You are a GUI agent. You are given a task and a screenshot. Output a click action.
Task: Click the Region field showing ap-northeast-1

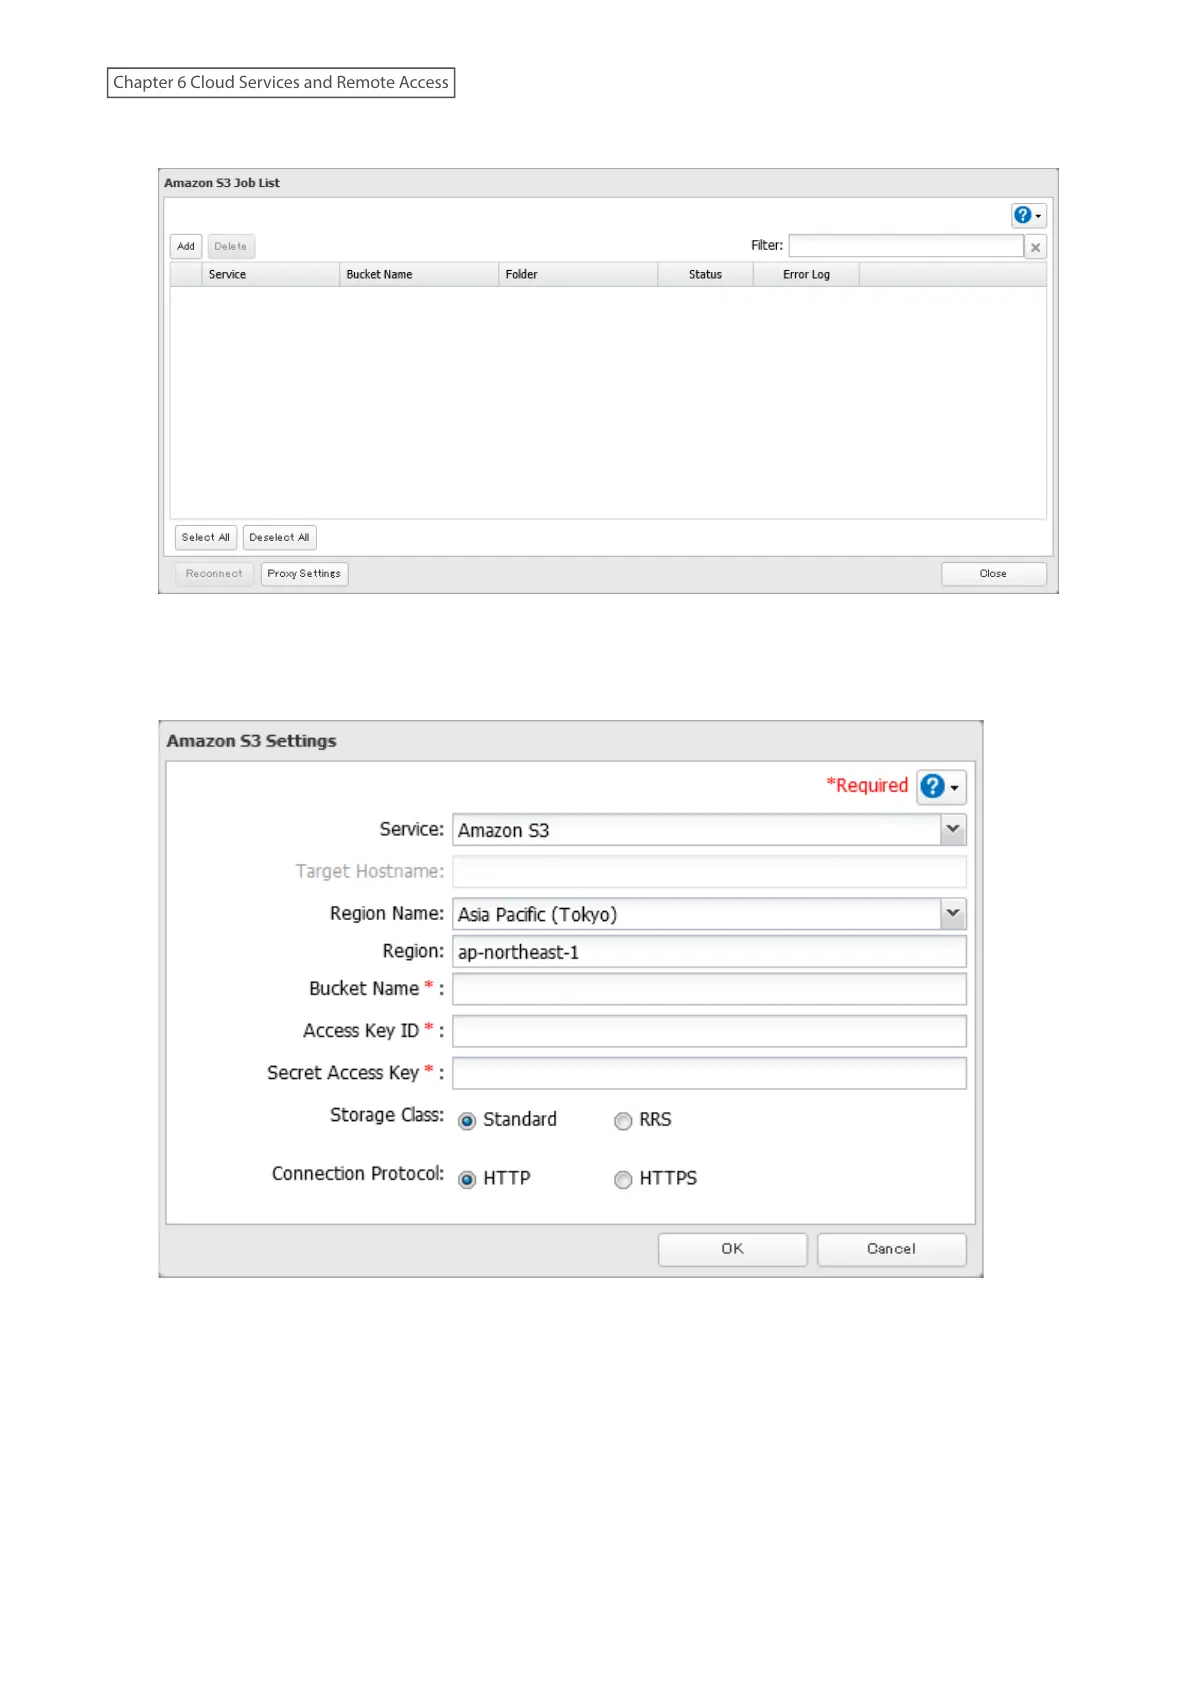[709, 951]
